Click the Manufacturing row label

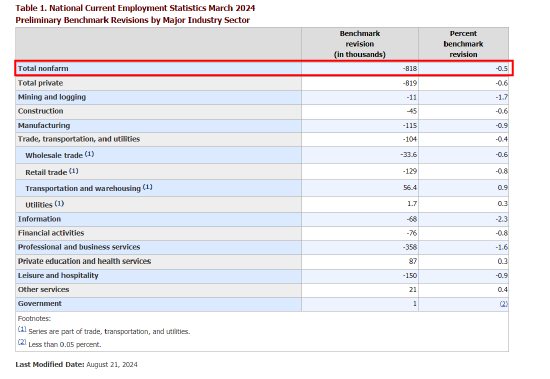[44, 125]
